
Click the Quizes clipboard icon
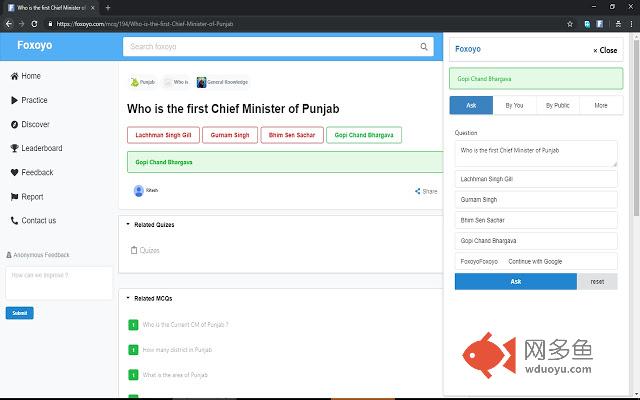coord(133,250)
